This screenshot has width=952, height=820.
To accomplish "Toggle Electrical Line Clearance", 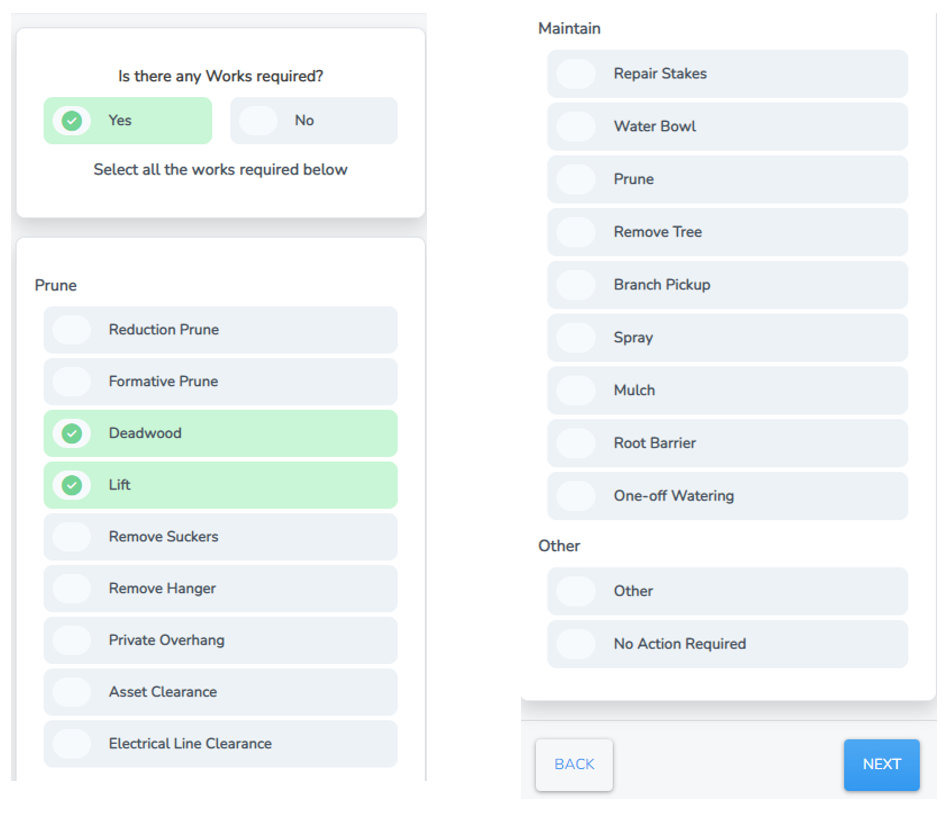I will pos(220,744).
